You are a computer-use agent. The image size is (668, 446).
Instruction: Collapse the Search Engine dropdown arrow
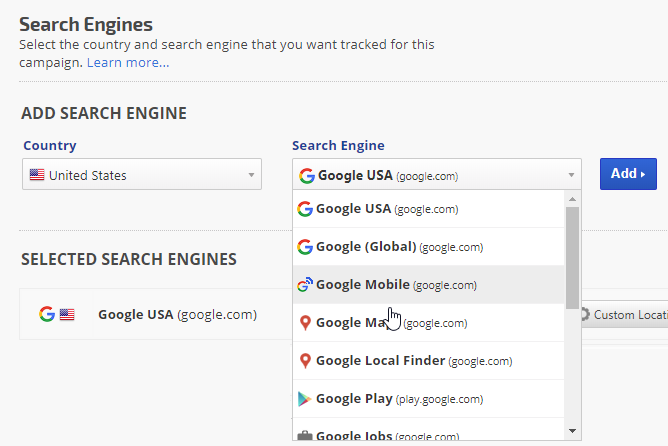click(x=571, y=175)
